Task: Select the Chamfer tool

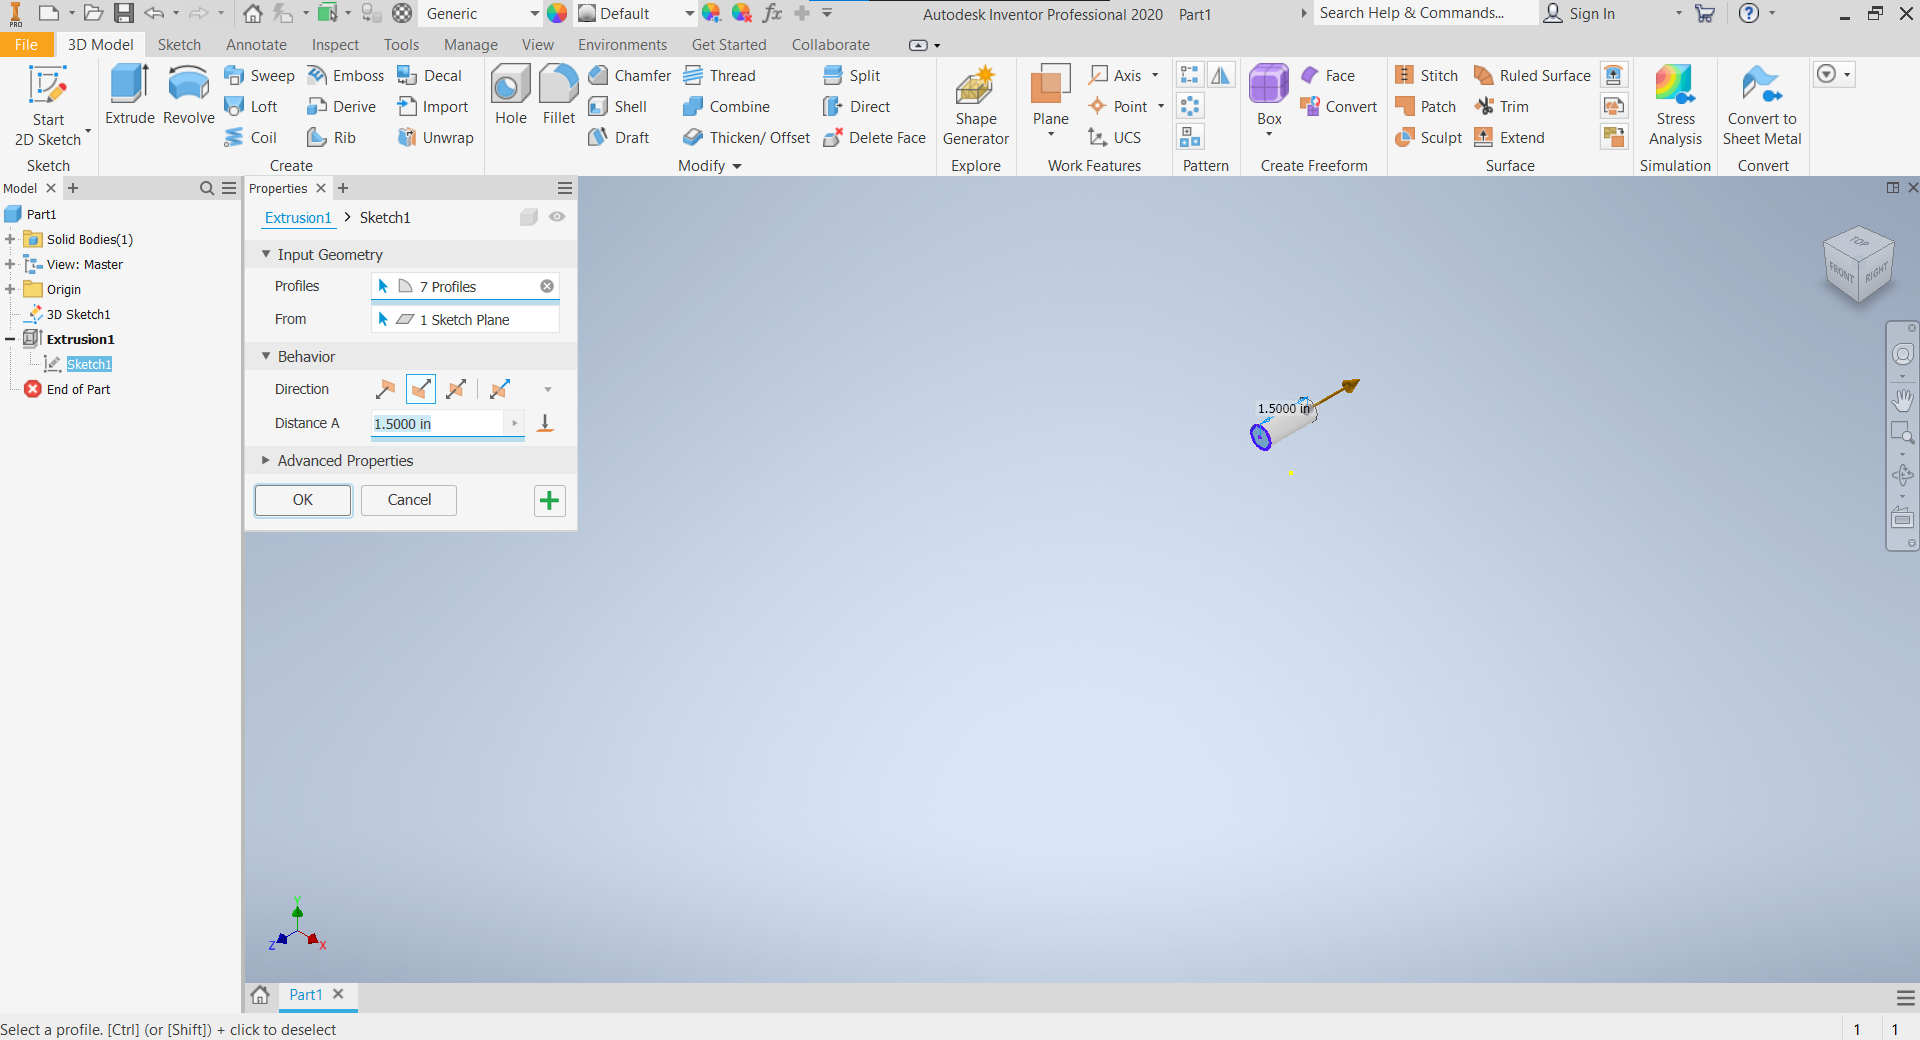Action: click(629, 76)
